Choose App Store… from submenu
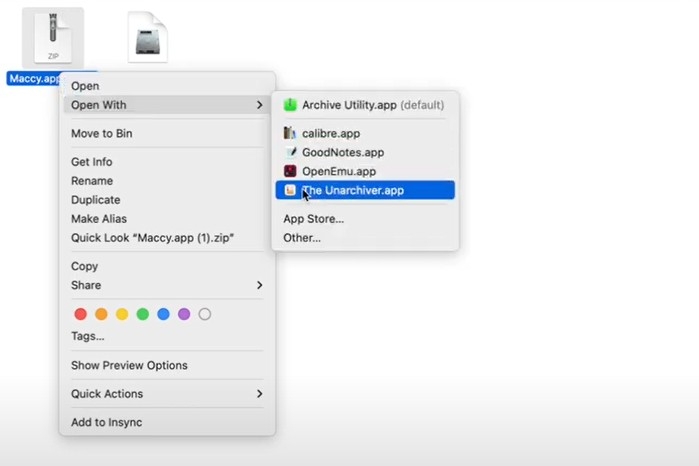The image size is (699, 466). (365, 219)
